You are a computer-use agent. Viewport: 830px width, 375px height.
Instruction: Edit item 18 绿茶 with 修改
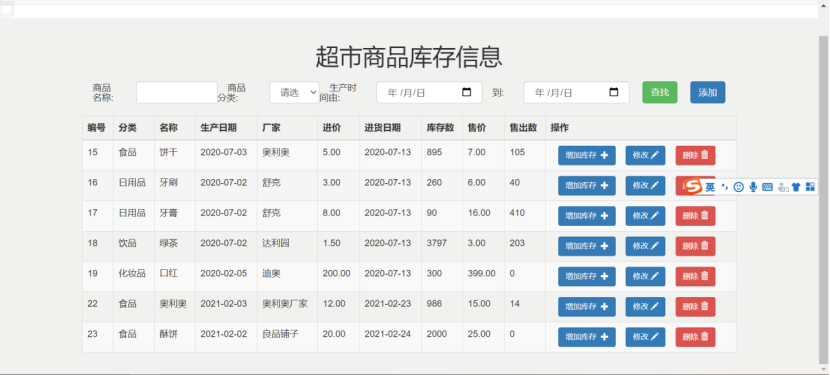pyautogui.click(x=645, y=246)
